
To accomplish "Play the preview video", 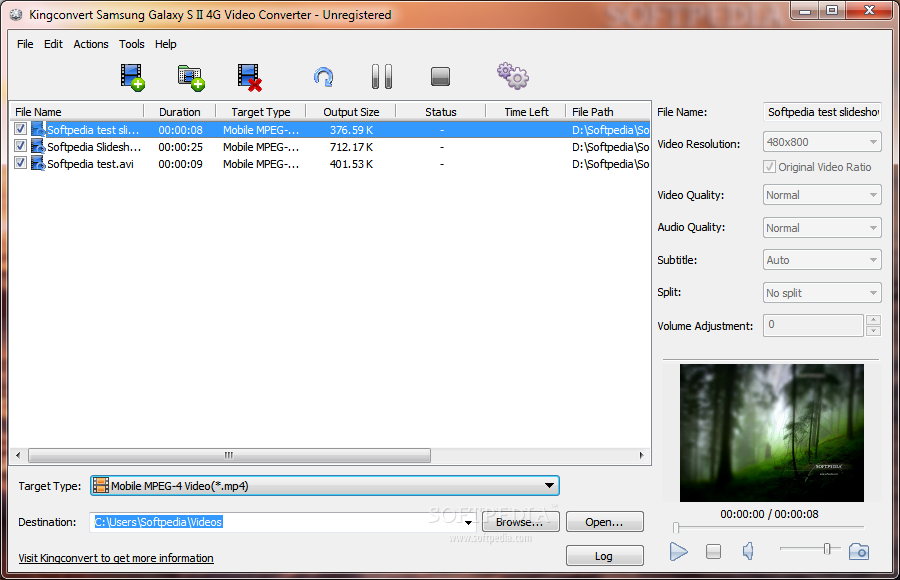I will [x=678, y=552].
